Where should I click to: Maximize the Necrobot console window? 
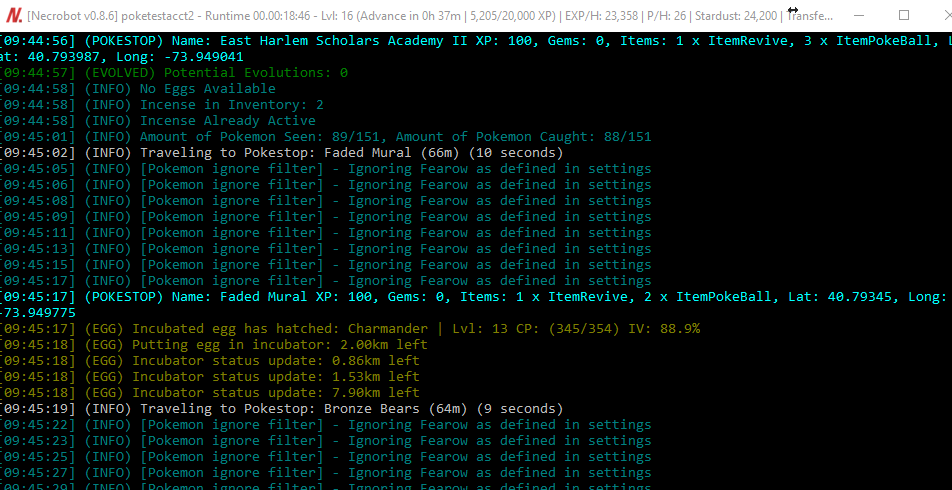tap(903, 15)
